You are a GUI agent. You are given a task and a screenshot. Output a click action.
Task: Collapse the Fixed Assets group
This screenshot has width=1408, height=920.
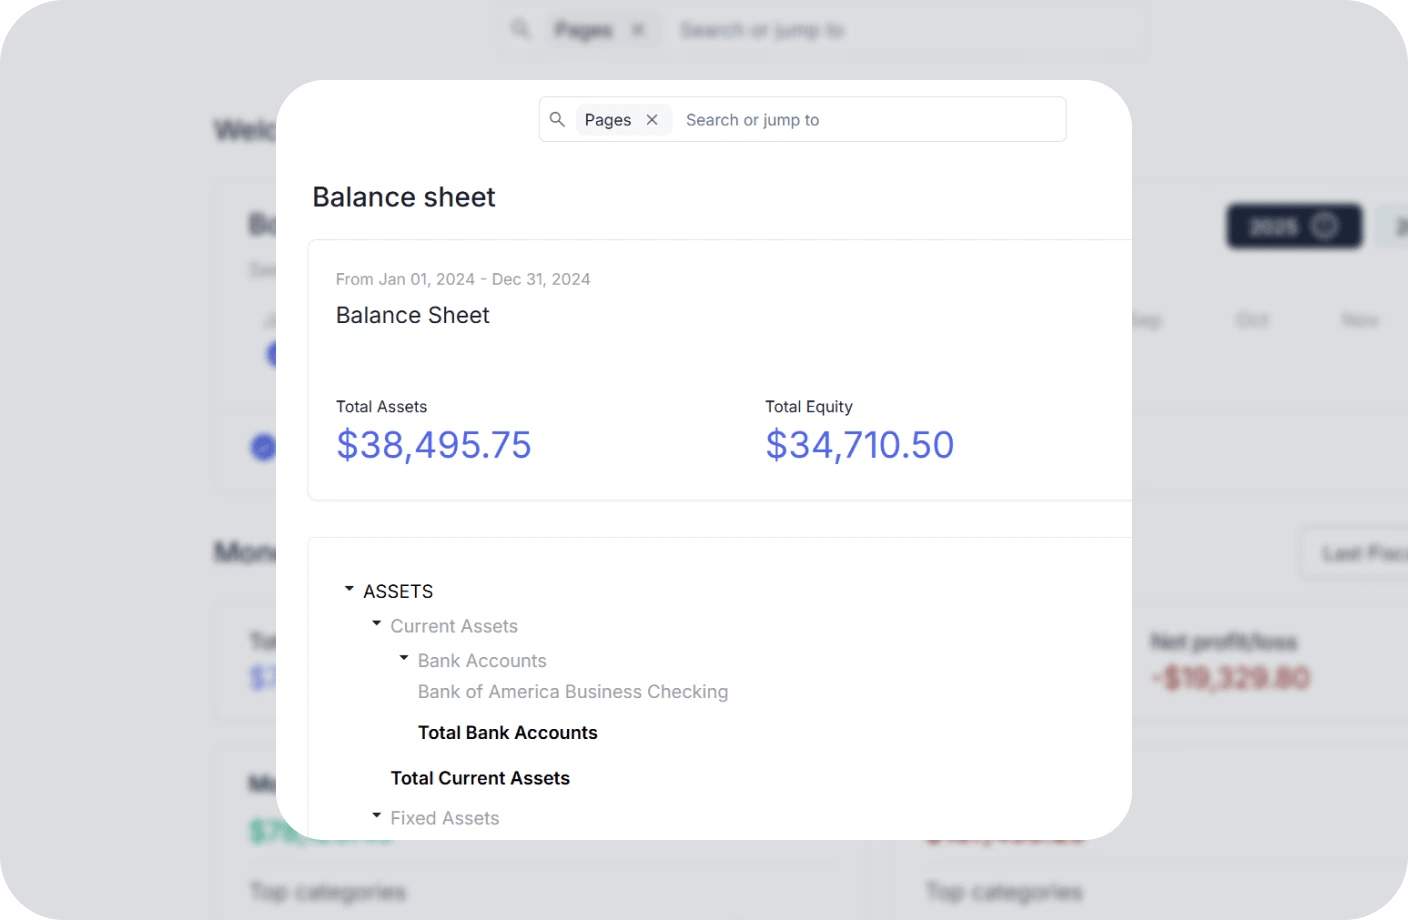(x=377, y=816)
